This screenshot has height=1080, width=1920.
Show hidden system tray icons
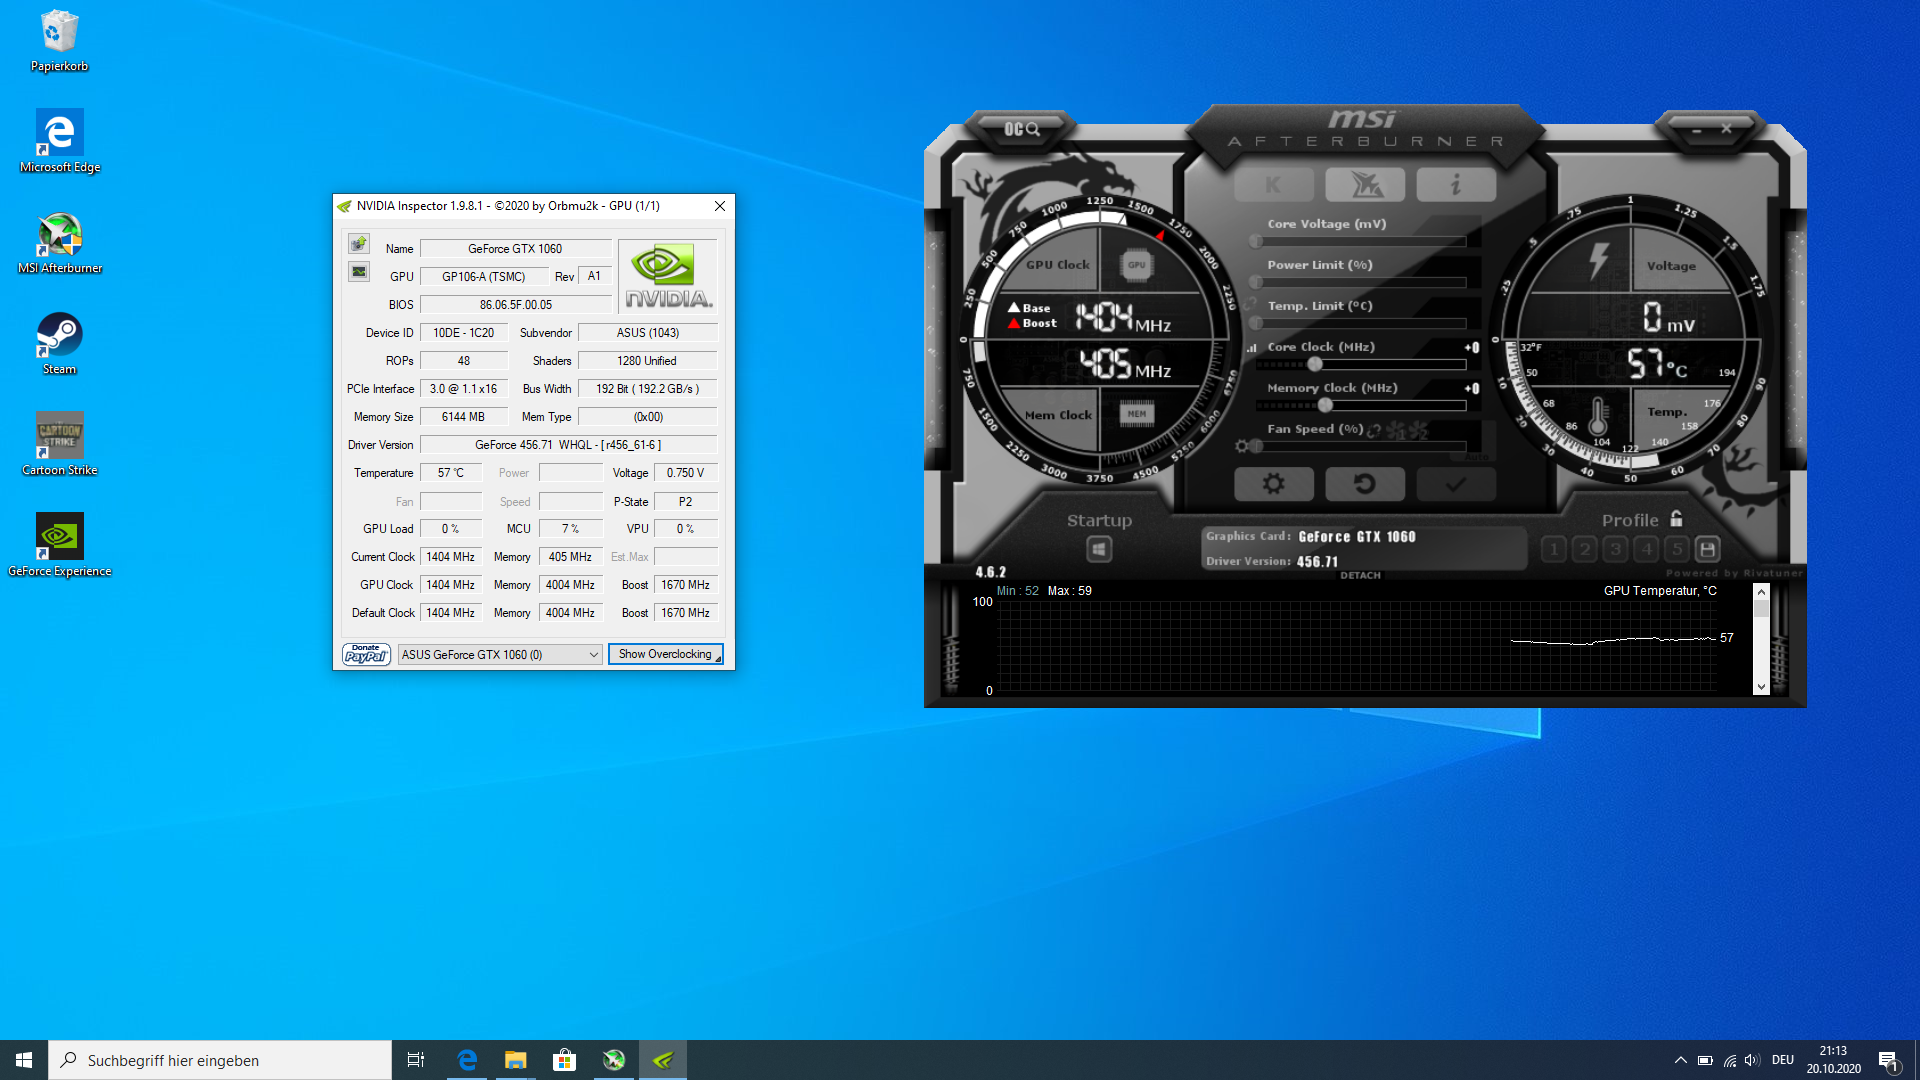[1680, 1060]
